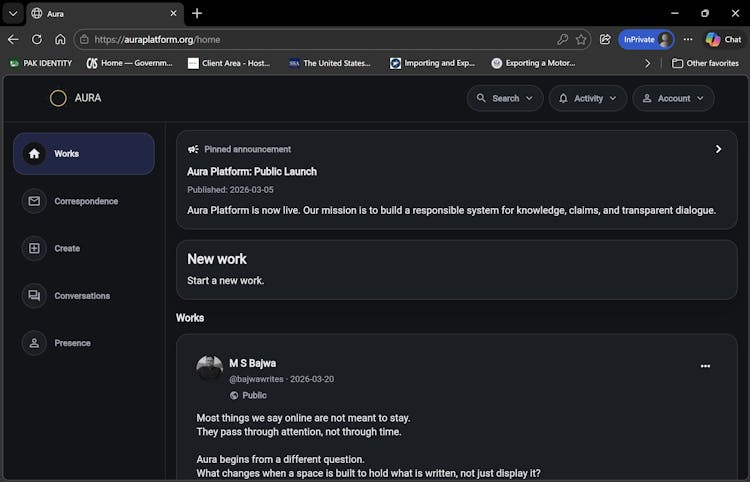Screen dimensions: 750x482
Task: Open the Other favorites folder
Action: pyautogui.click(x=705, y=63)
